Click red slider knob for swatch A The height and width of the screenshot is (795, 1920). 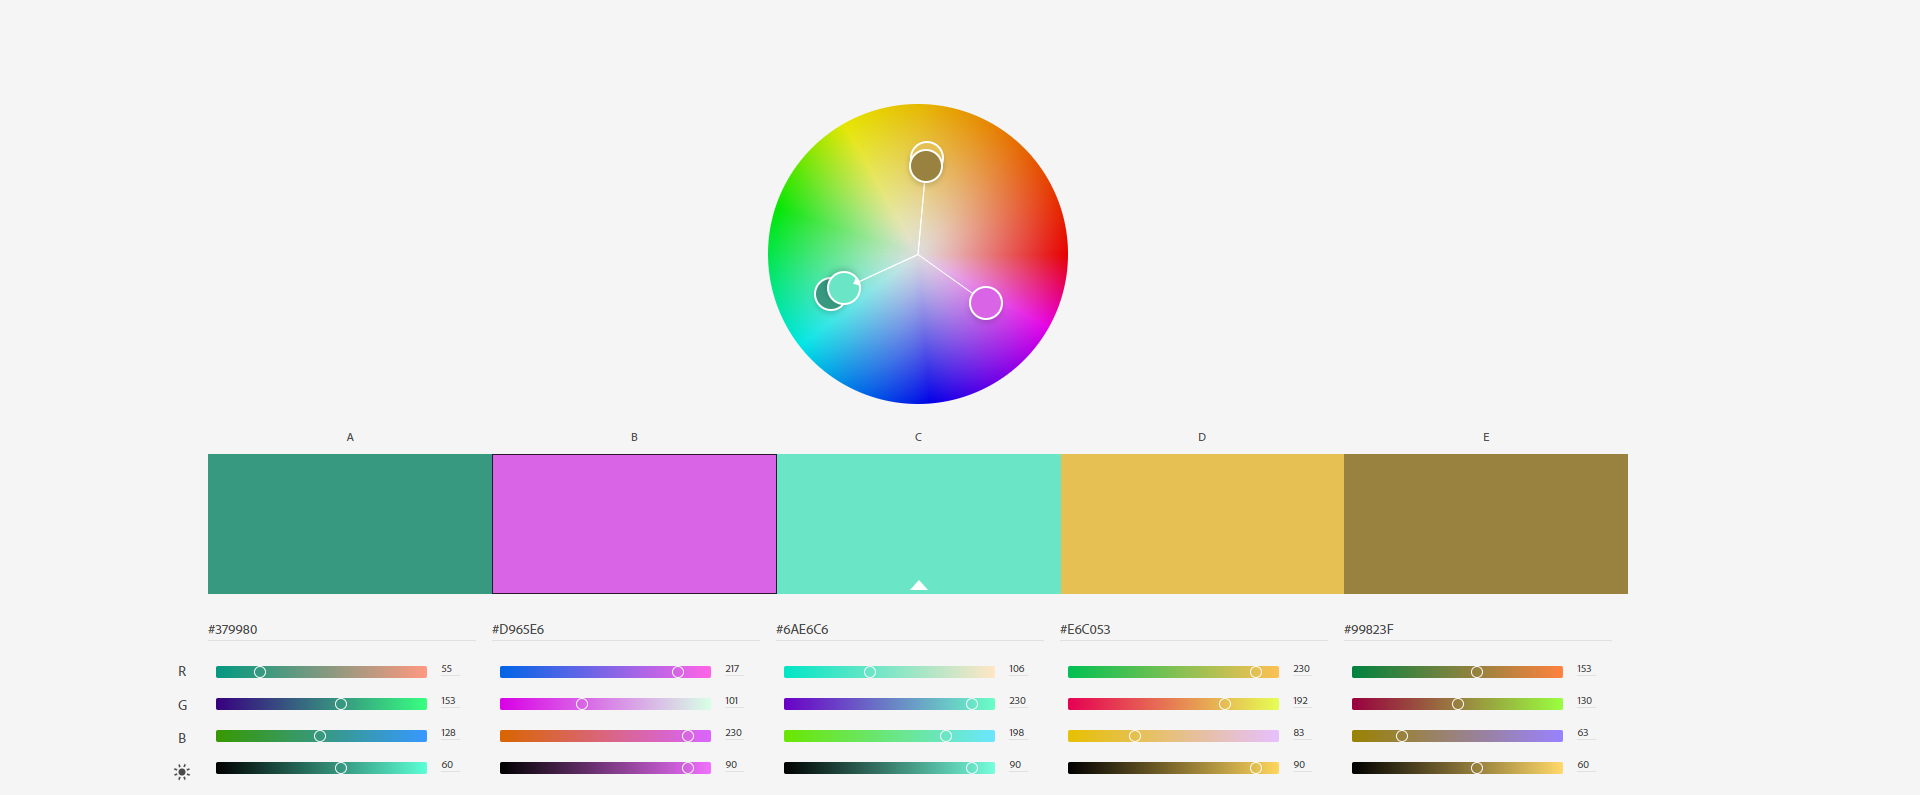[x=260, y=672]
